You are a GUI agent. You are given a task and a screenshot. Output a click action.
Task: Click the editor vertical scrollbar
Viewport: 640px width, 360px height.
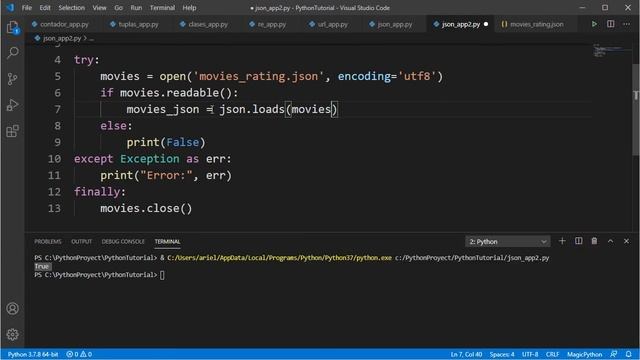tap(636, 110)
